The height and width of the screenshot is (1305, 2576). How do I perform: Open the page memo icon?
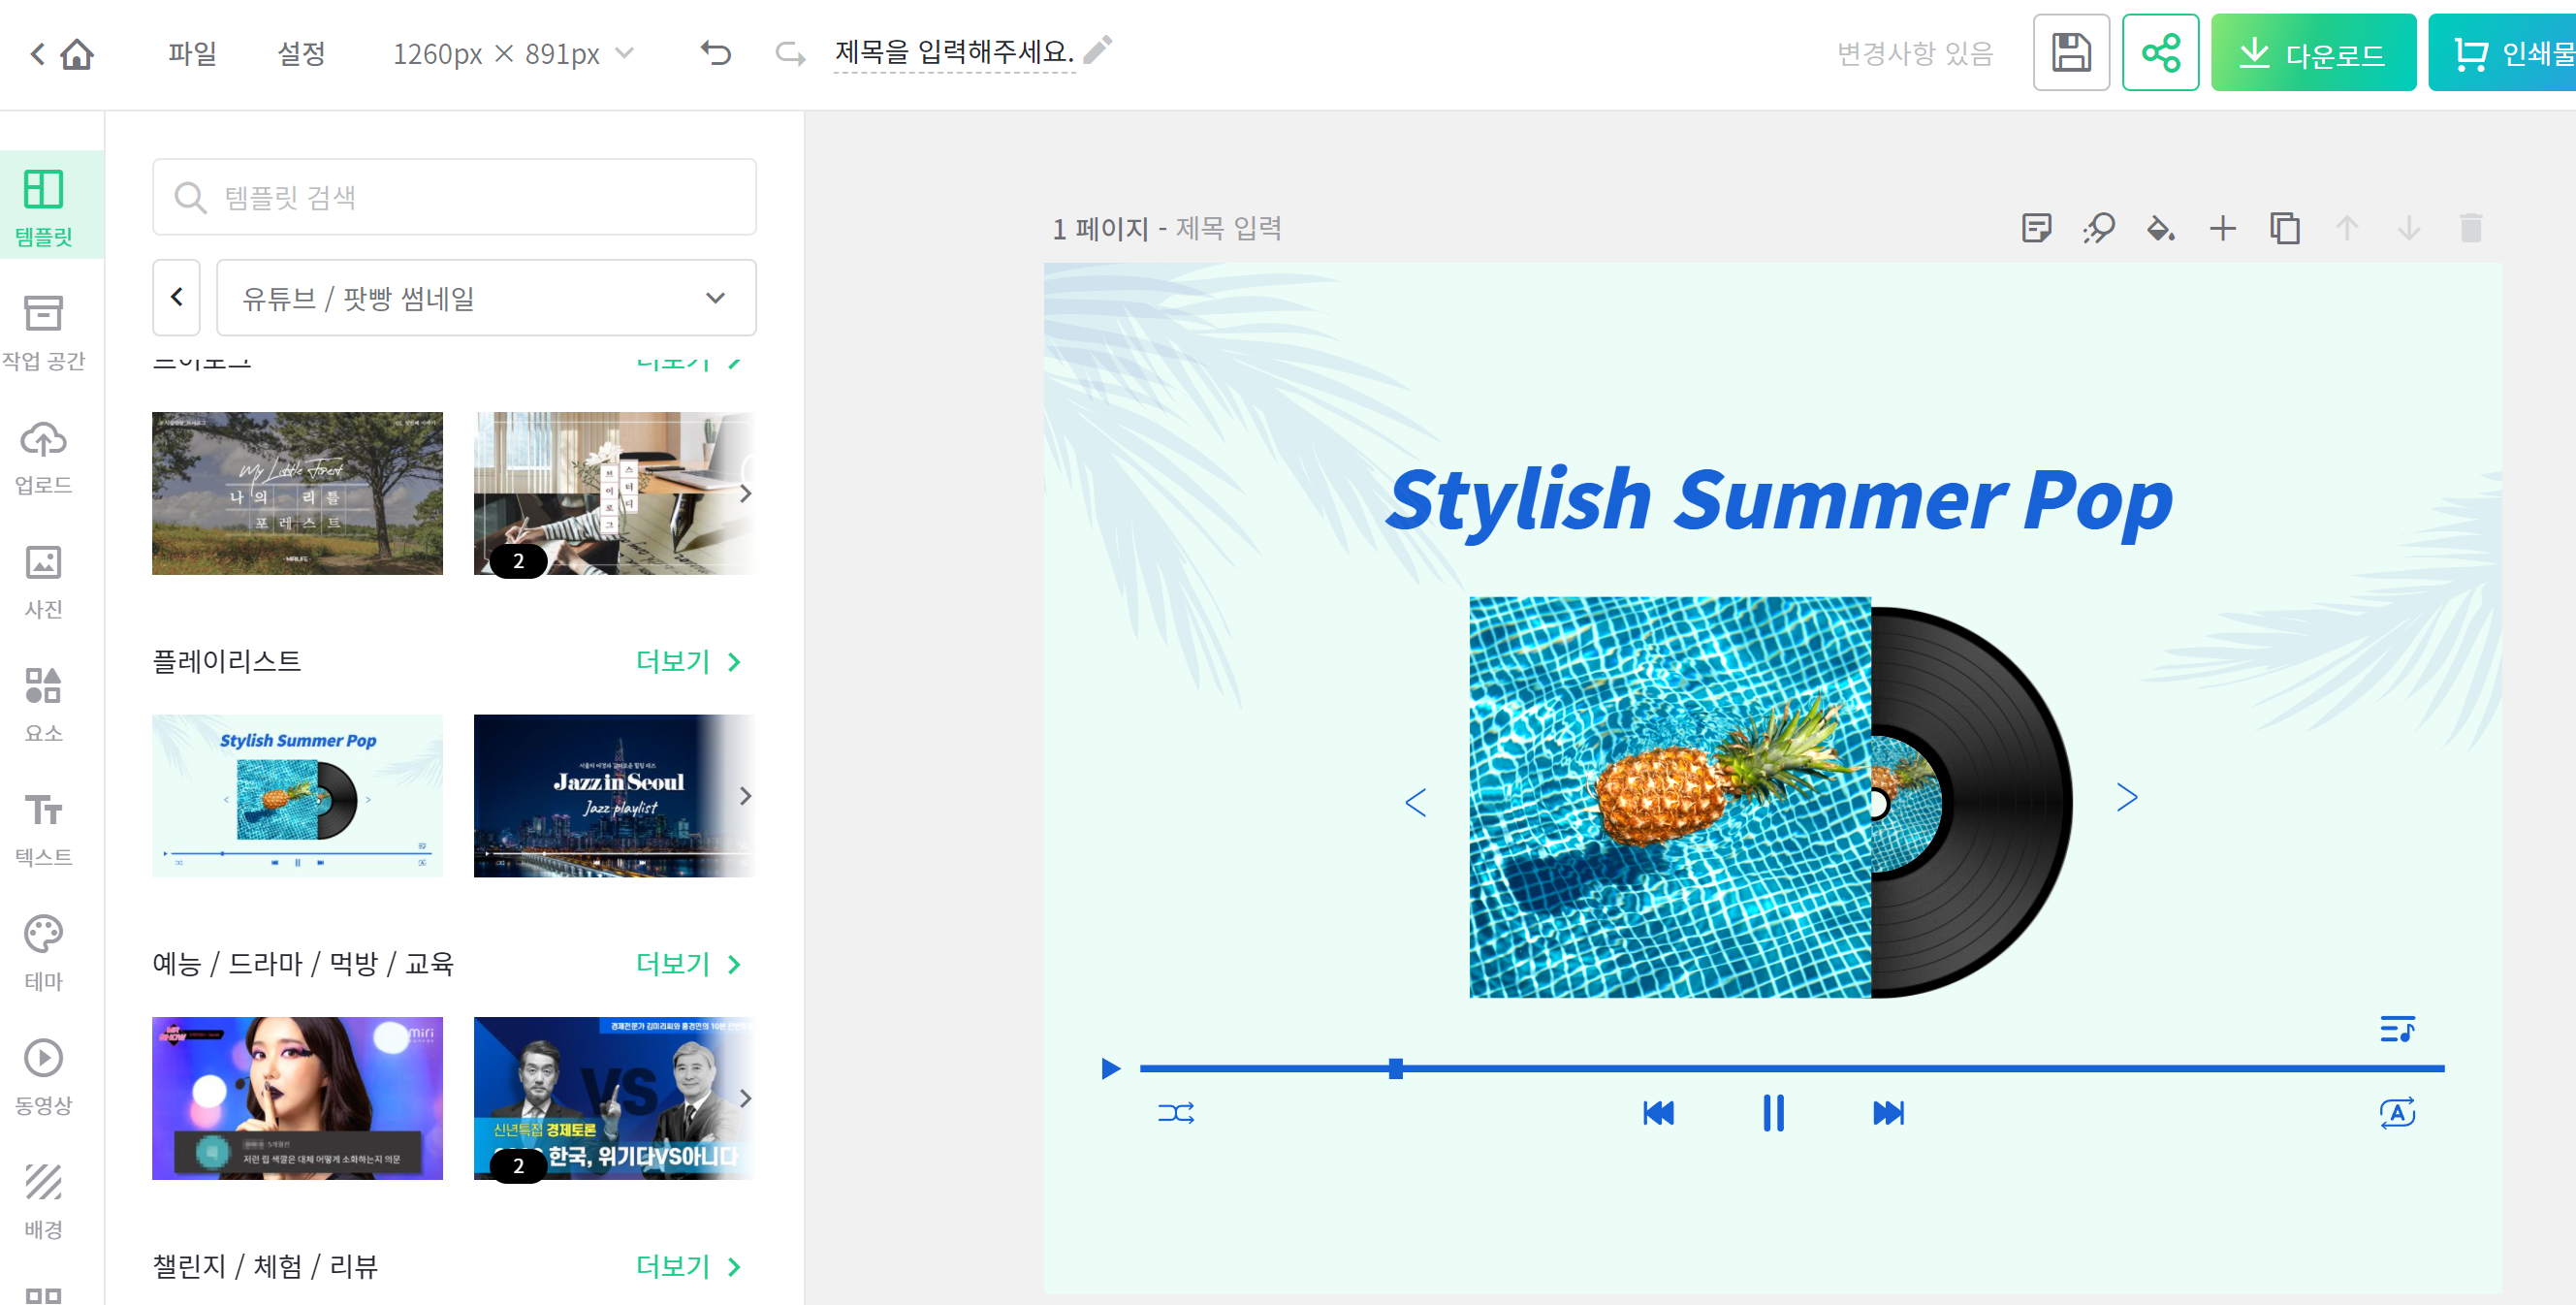(2035, 228)
